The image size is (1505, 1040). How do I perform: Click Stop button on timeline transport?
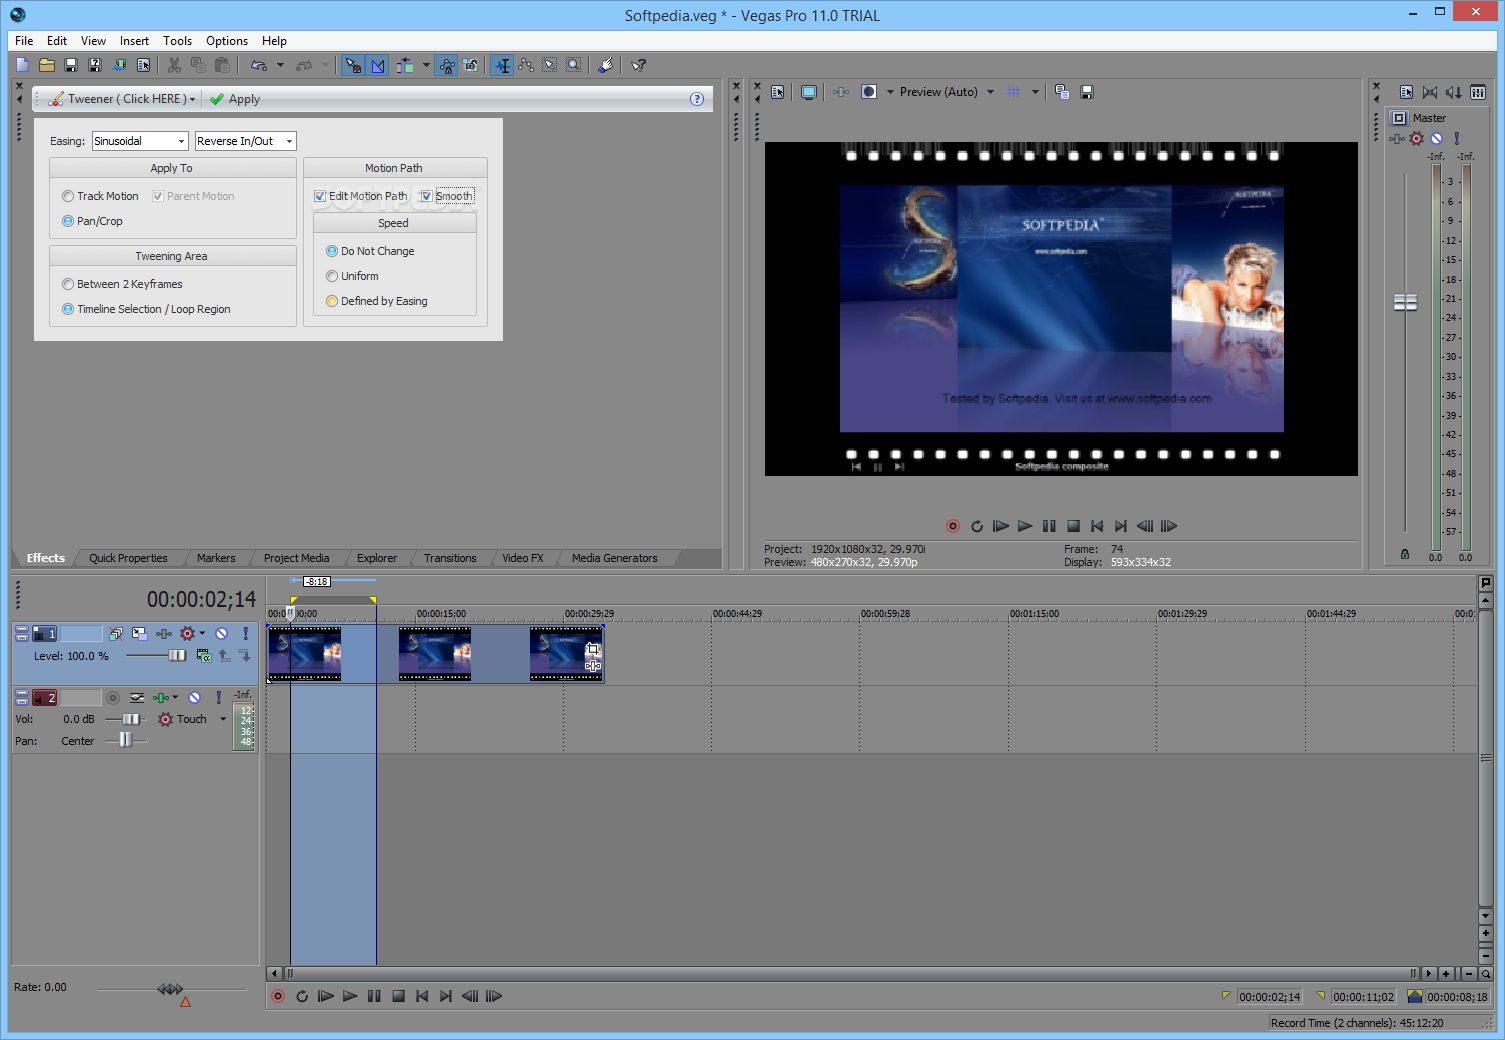(x=398, y=996)
